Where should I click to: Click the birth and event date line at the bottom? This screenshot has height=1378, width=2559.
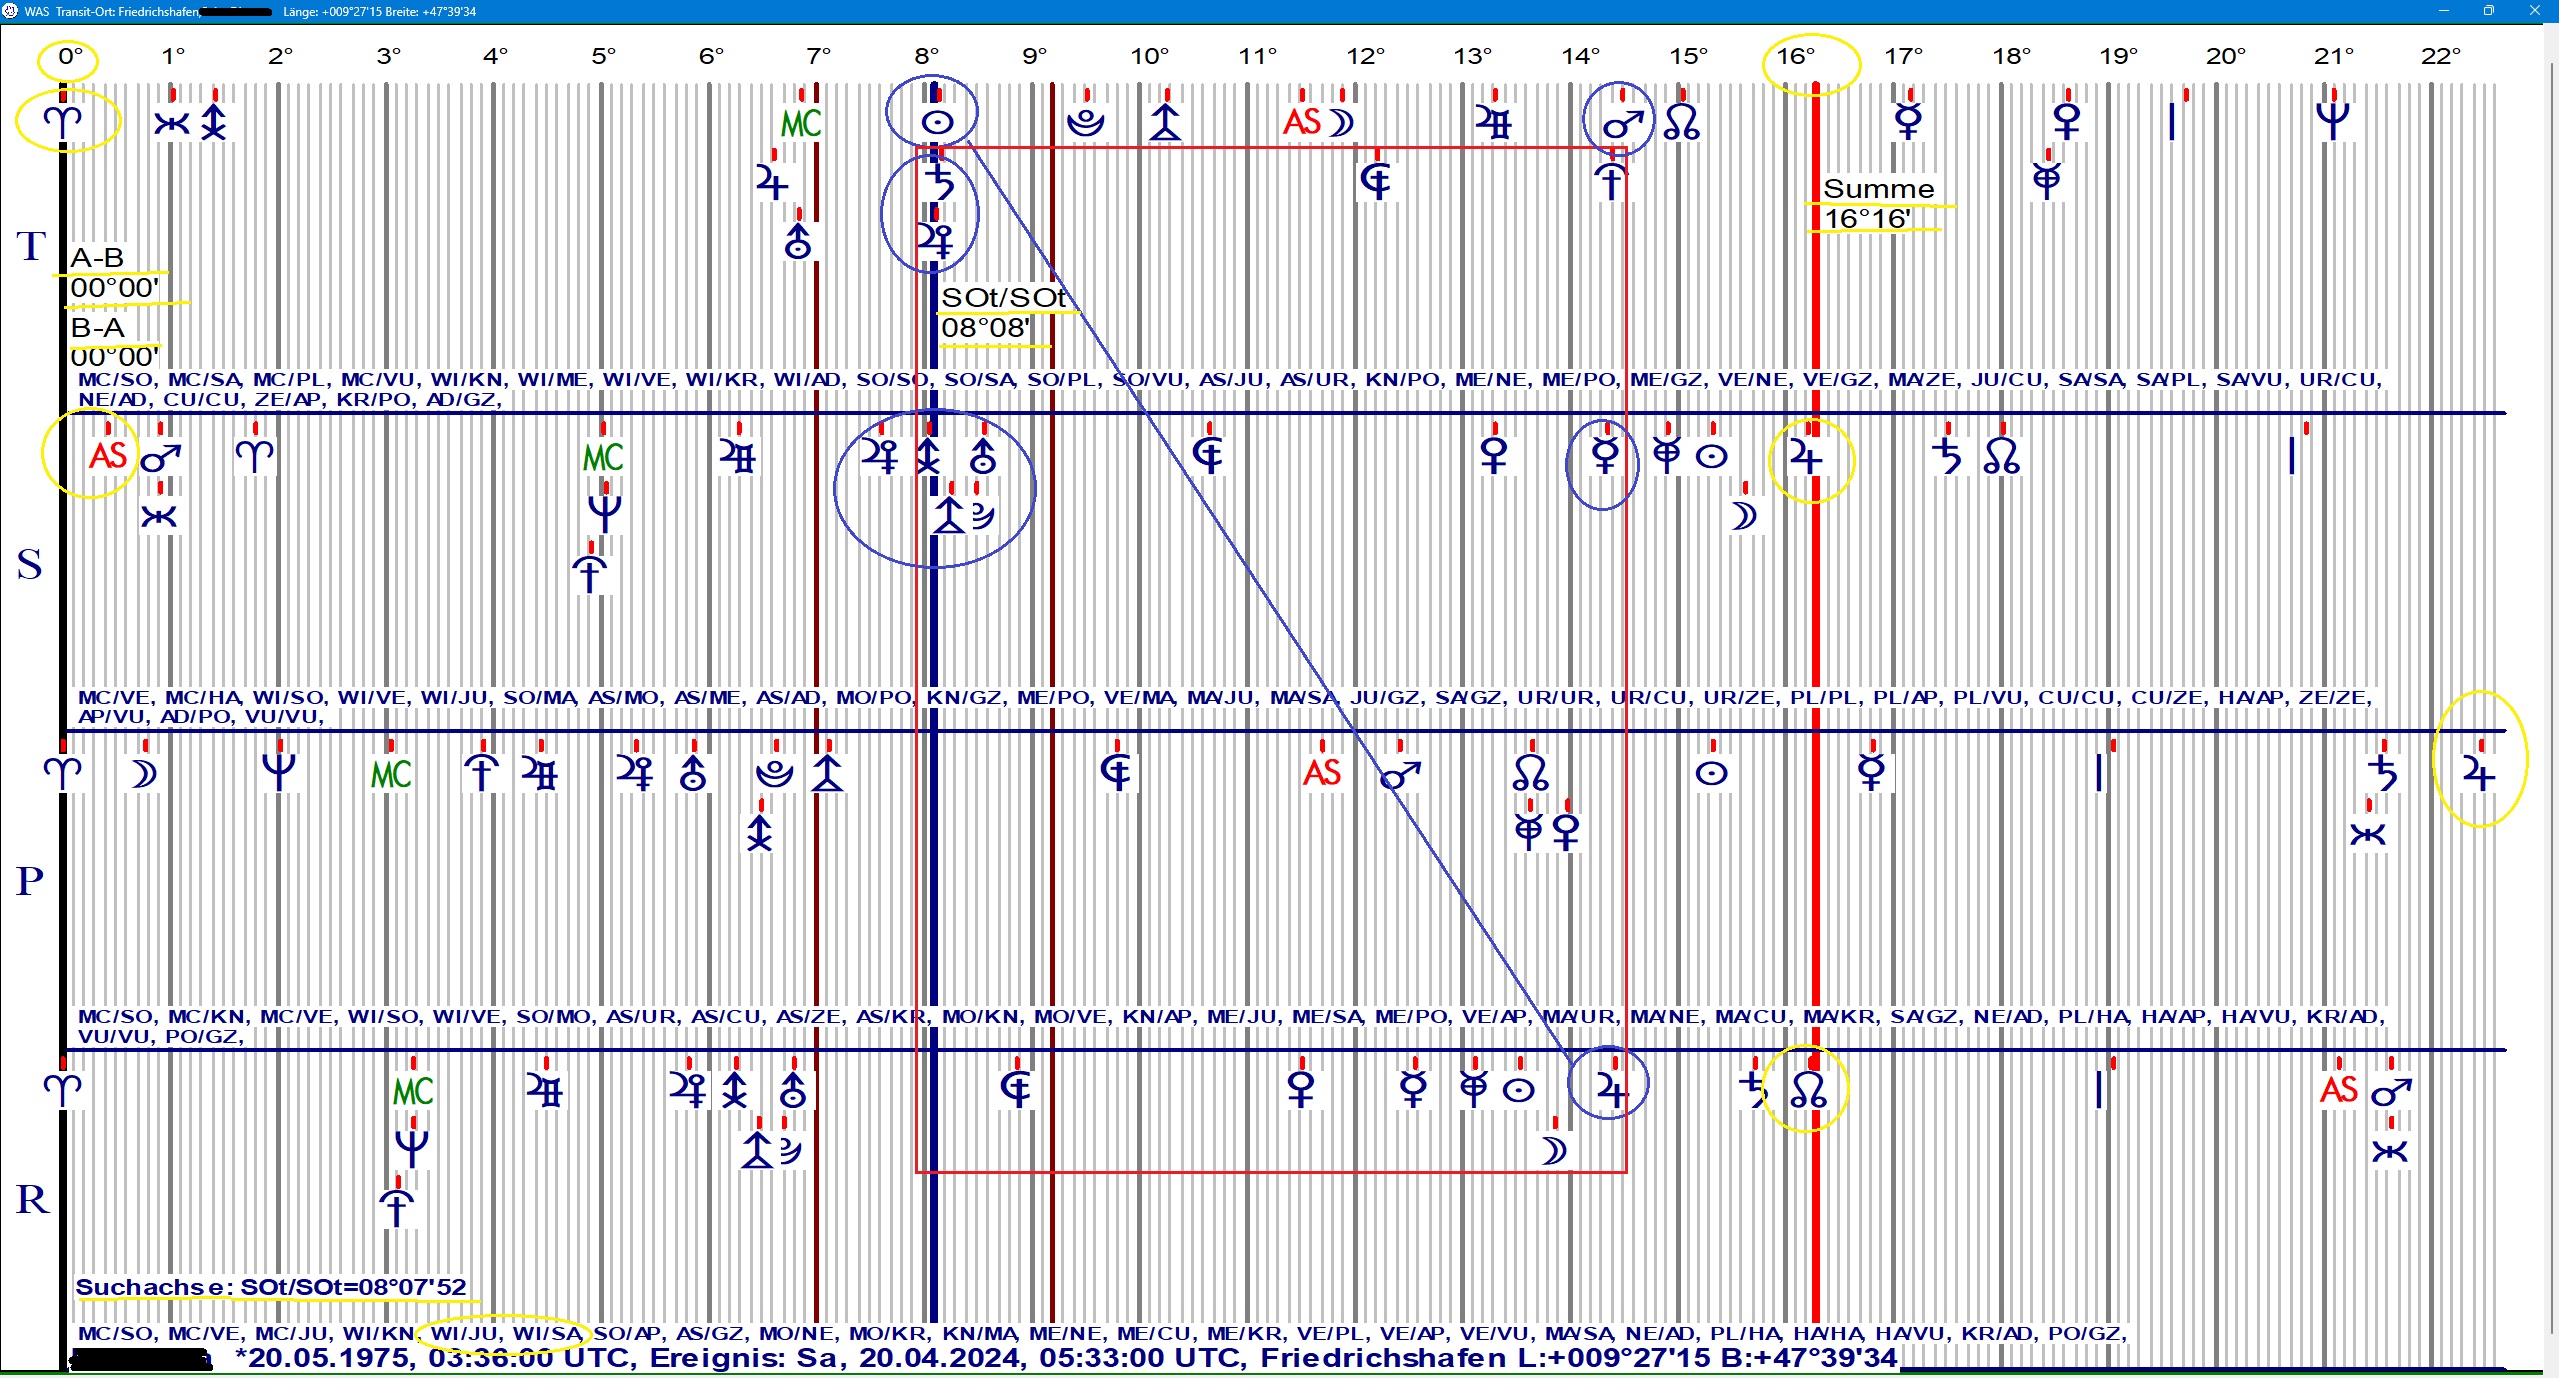1065,1358
